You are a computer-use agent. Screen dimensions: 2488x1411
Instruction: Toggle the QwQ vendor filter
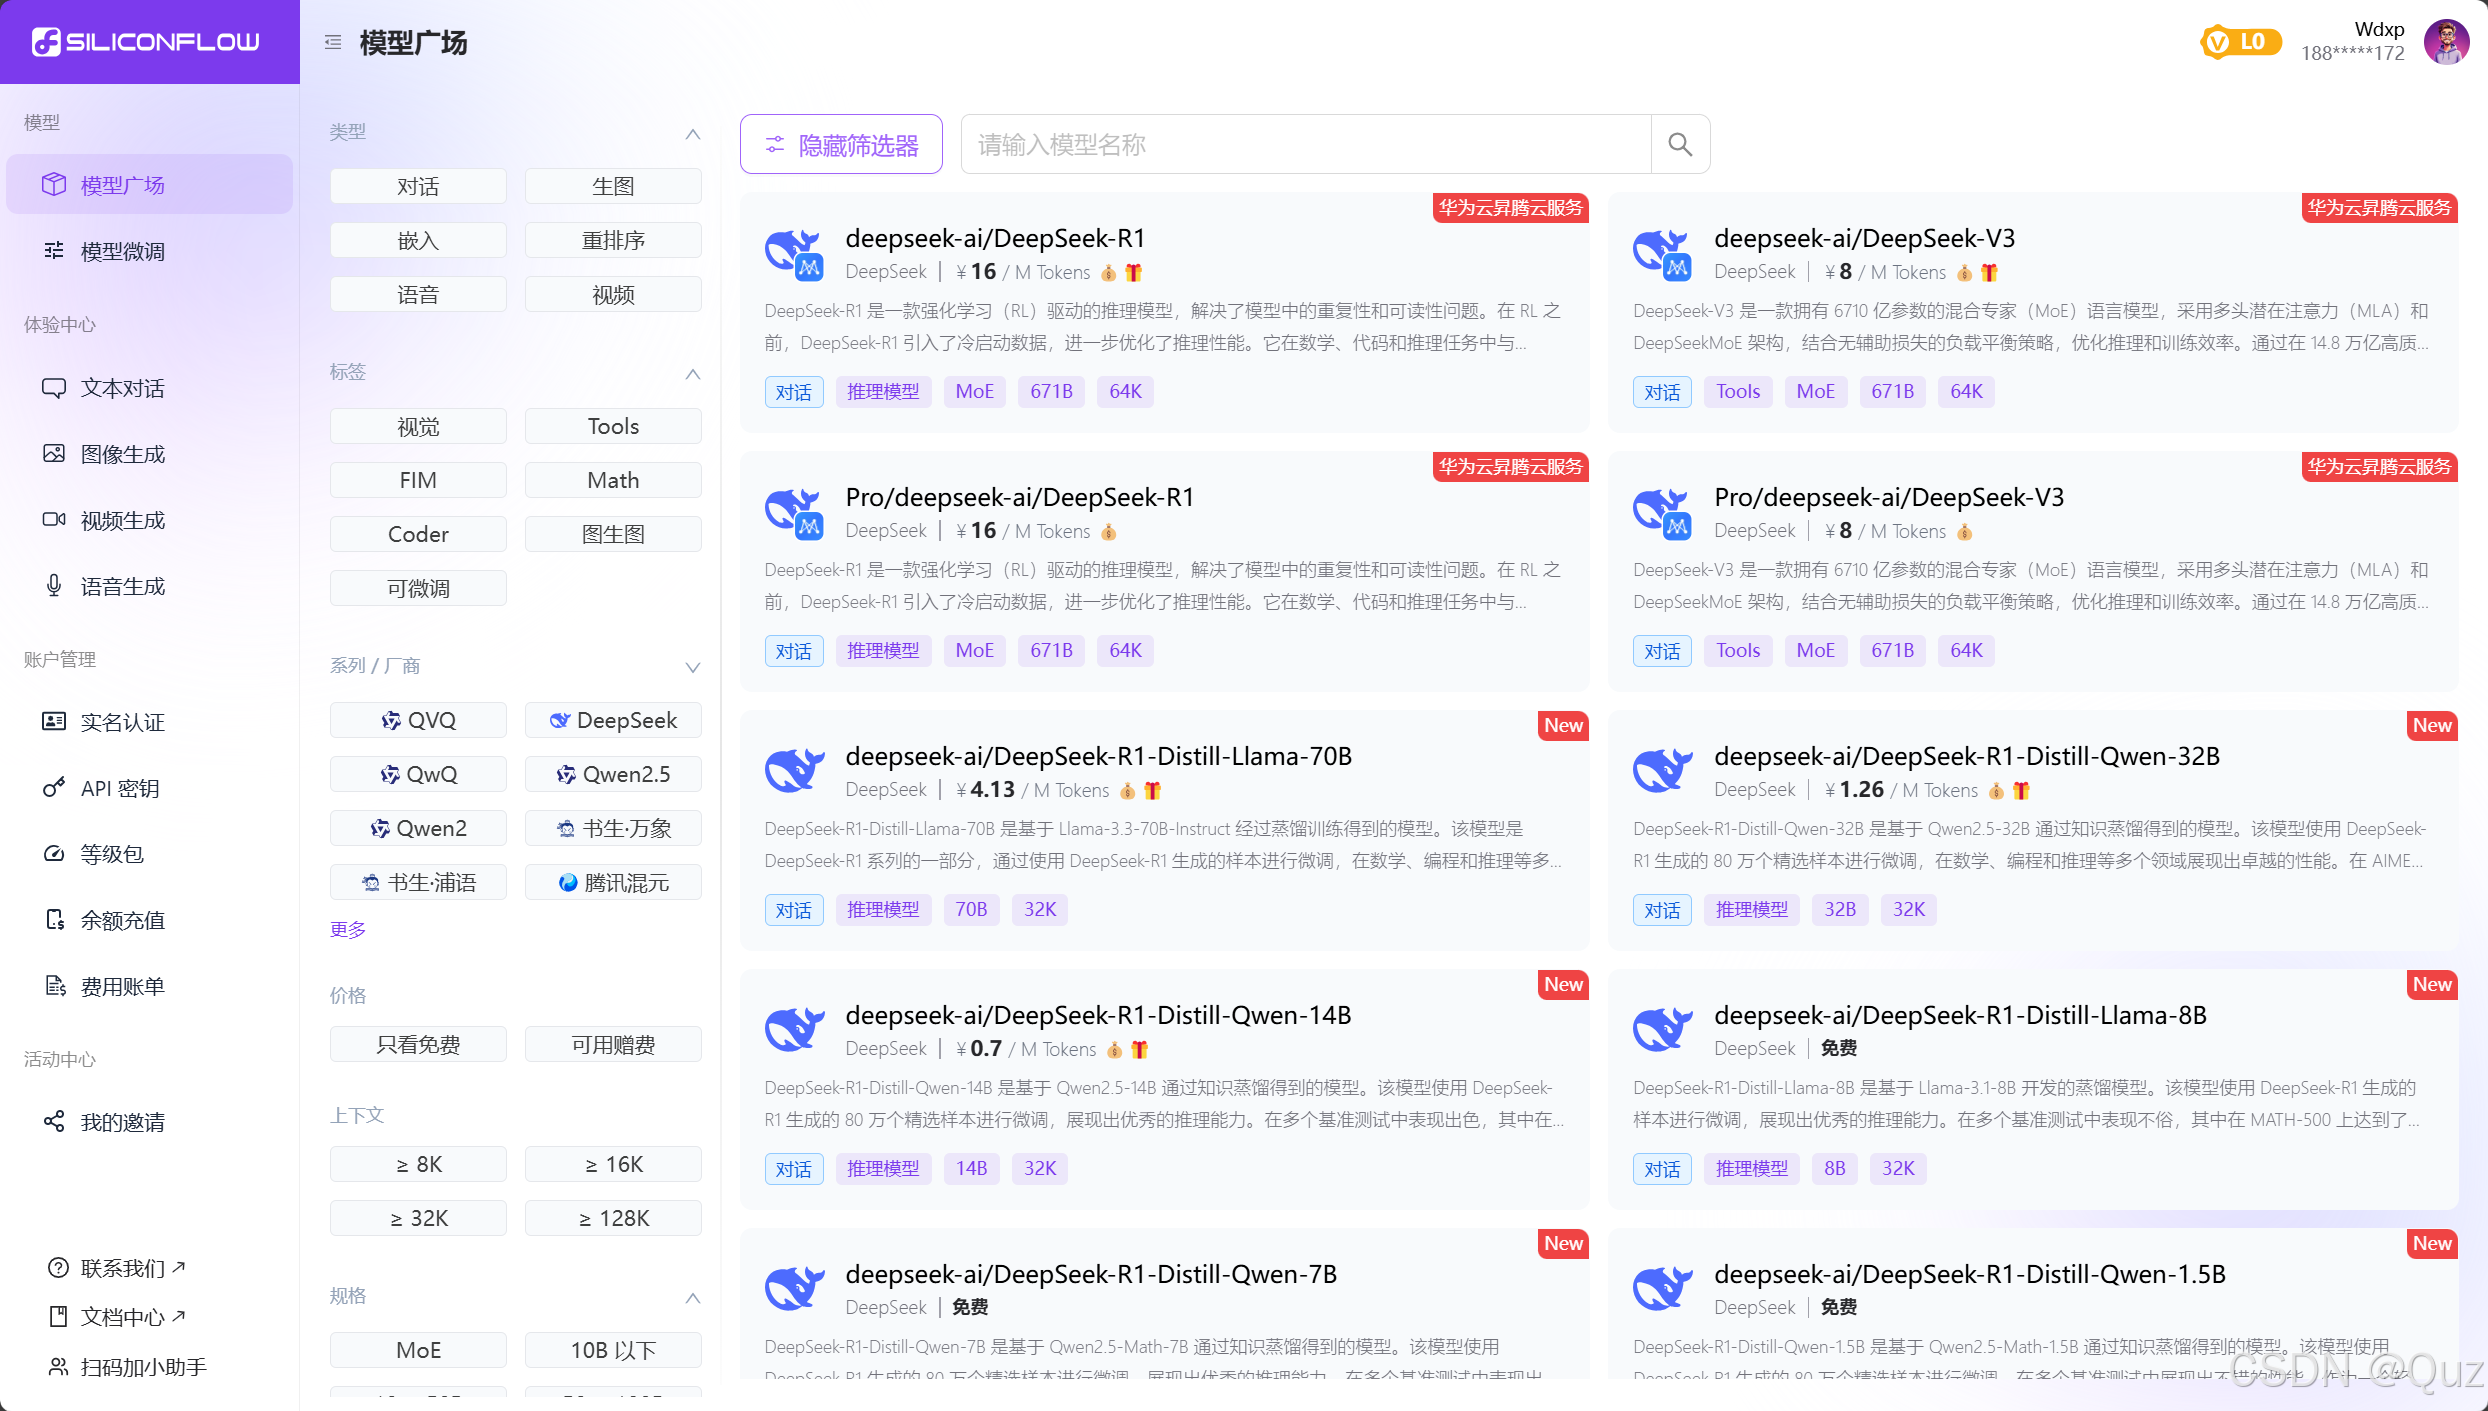(x=418, y=774)
